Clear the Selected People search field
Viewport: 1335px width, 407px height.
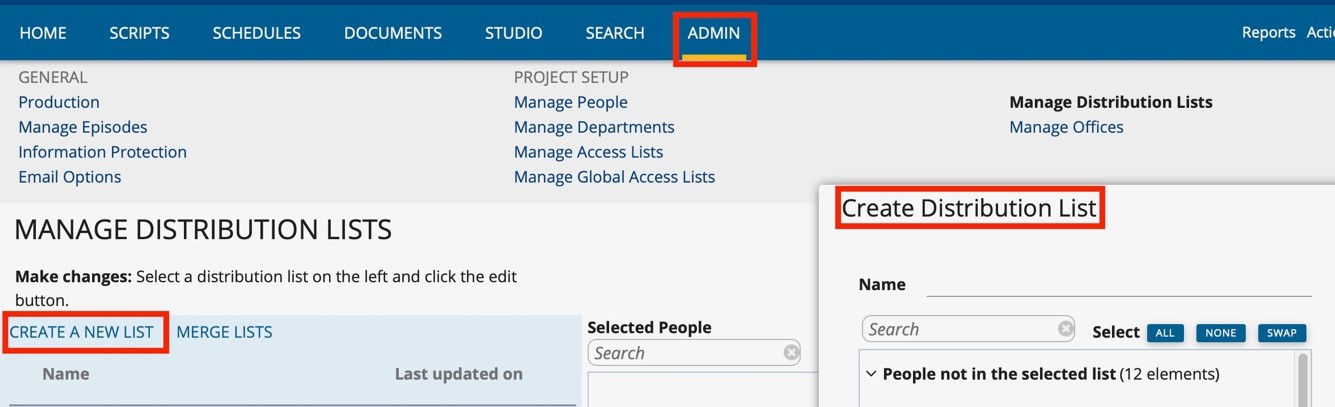tap(791, 353)
